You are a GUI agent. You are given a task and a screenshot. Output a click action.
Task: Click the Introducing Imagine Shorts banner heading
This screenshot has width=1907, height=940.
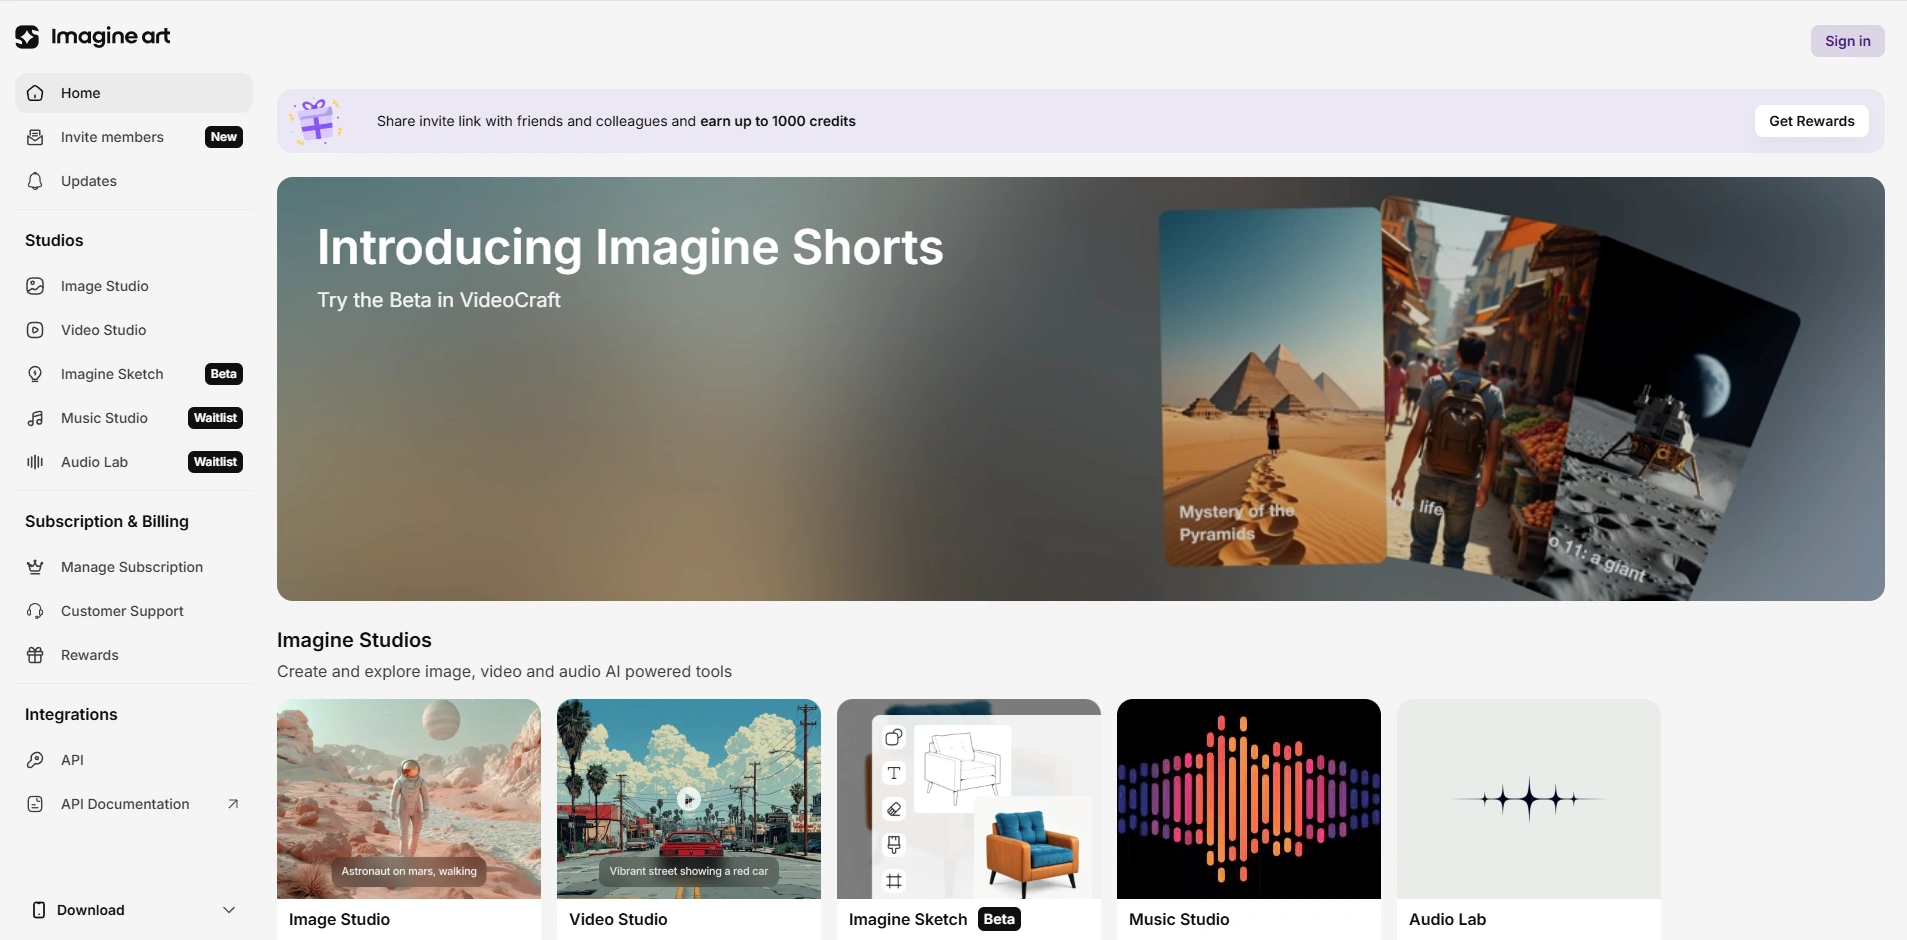click(x=630, y=247)
